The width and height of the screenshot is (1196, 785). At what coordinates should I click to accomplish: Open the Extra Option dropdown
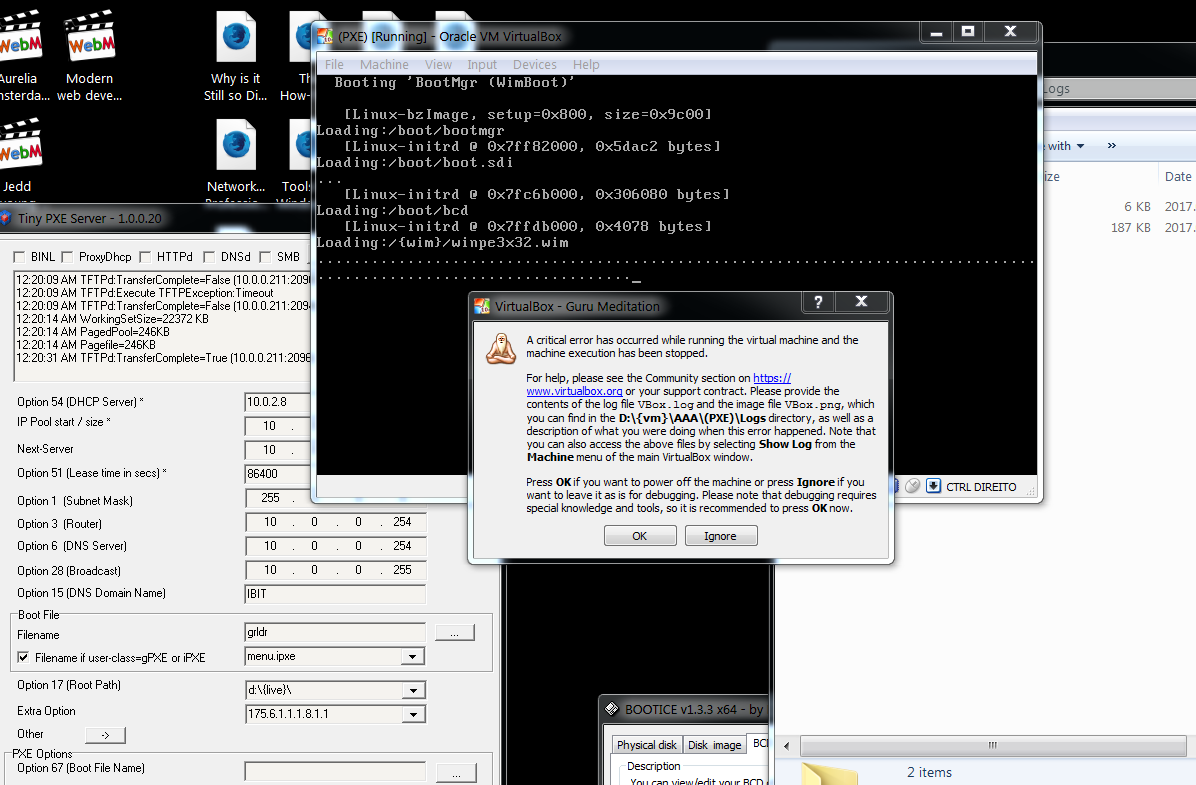tap(413, 715)
